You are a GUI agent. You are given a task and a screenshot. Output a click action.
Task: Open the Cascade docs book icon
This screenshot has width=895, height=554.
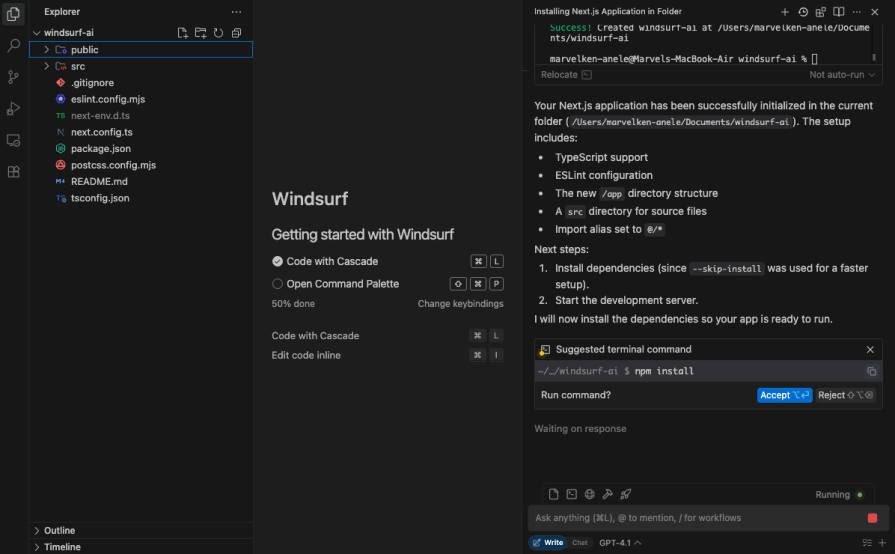pyautogui.click(x=838, y=11)
